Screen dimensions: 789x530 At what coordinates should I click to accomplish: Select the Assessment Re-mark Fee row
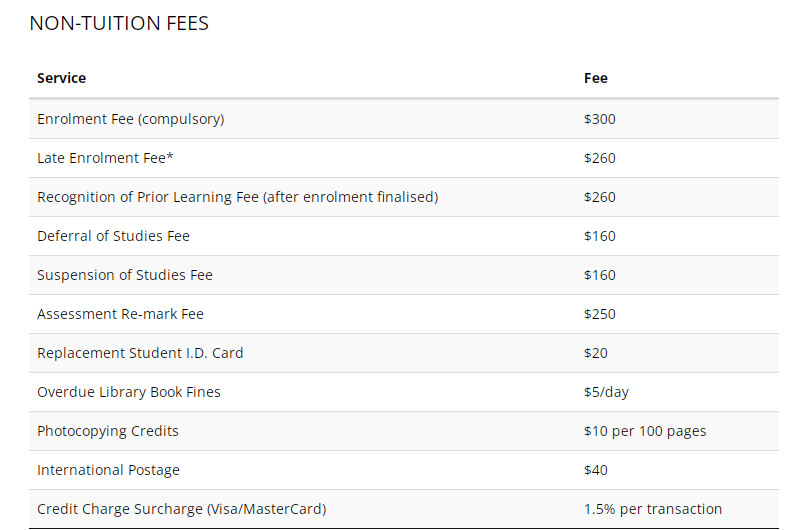(120, 314)
